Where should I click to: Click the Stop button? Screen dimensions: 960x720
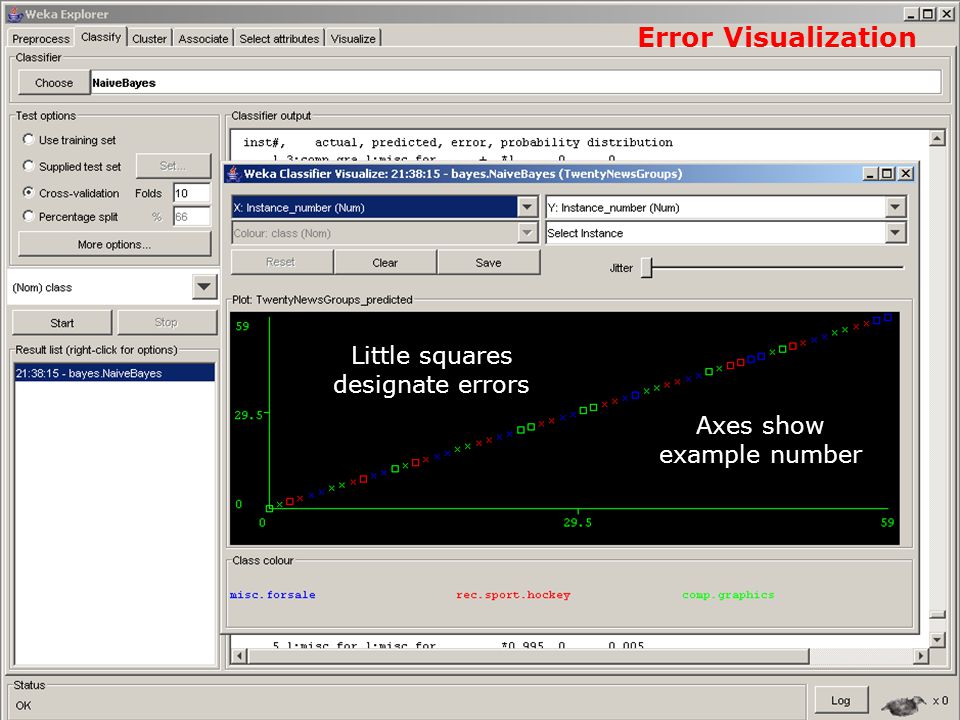(x=167, y=323)
